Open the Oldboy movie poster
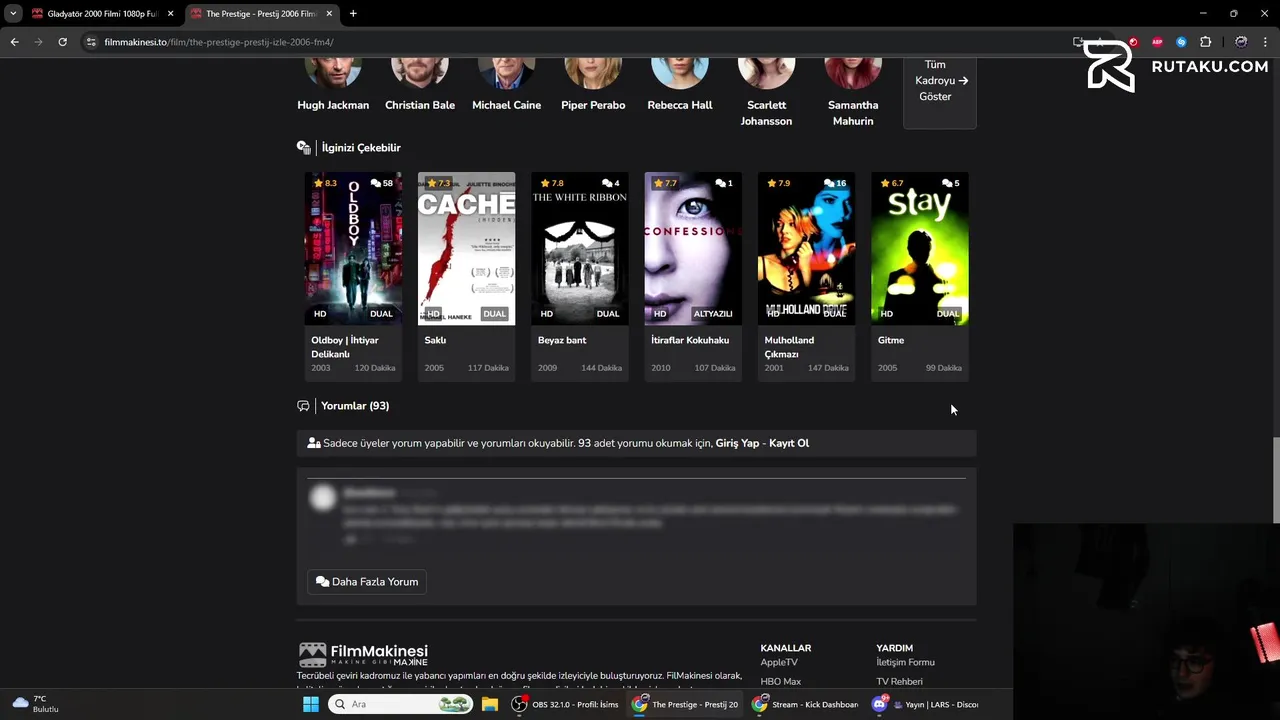This screenshot has height=720, width=1280. pyautogui.click(x=353, y=248)
